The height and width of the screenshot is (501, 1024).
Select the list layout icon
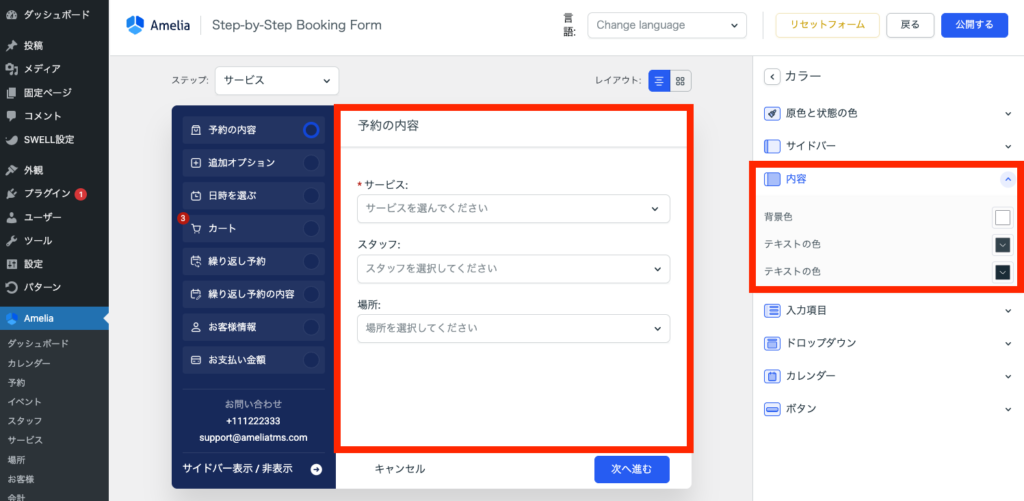(659, 81)
